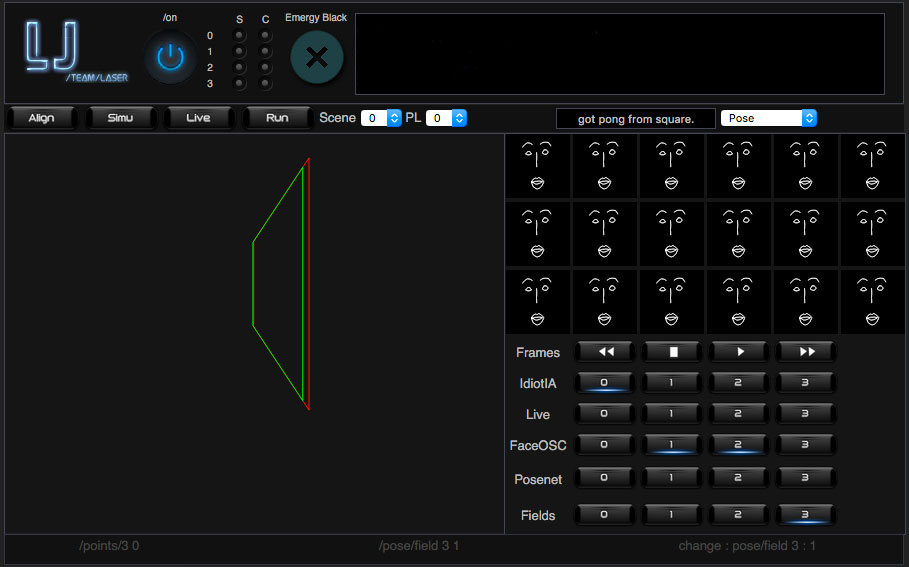Viewport: 909px width, 567px height.
Task: Toggle C indicator for laser 1
Action: 265,52
